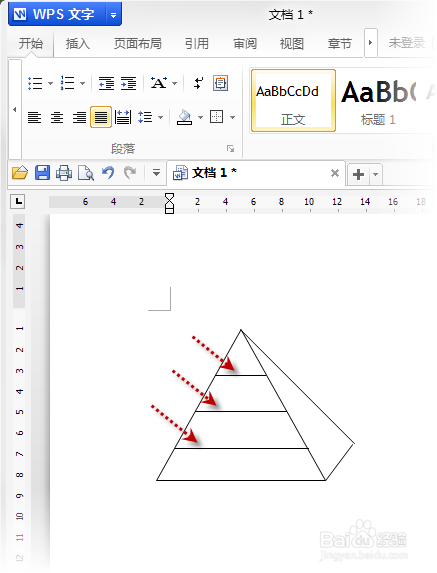Select the 标题 1 style
The height and width of the screenshot is (573, 437).
pos(378,100)
